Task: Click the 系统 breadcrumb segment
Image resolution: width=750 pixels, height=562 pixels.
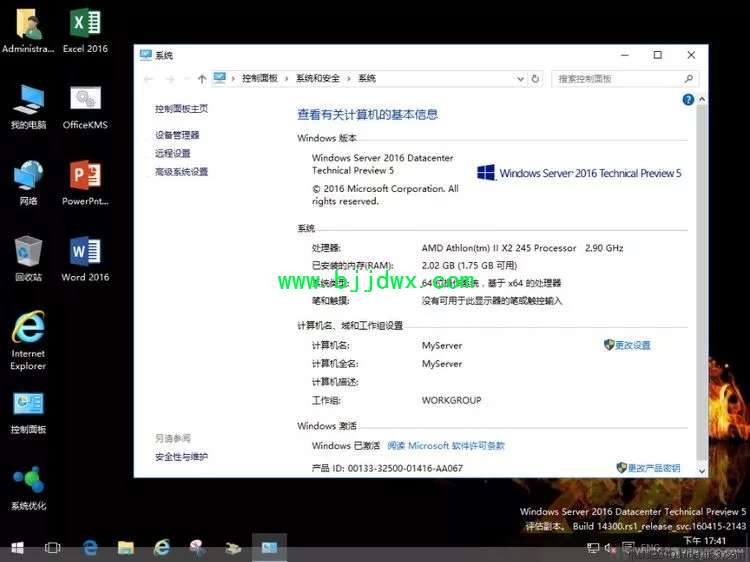Action: click(367, 78)
